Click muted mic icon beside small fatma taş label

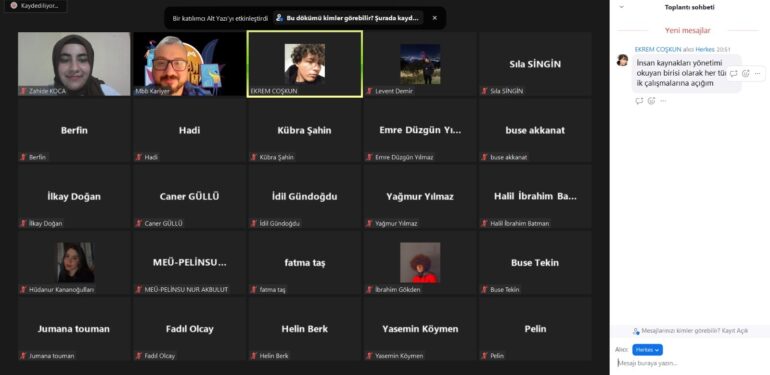[x=253, y=290]
